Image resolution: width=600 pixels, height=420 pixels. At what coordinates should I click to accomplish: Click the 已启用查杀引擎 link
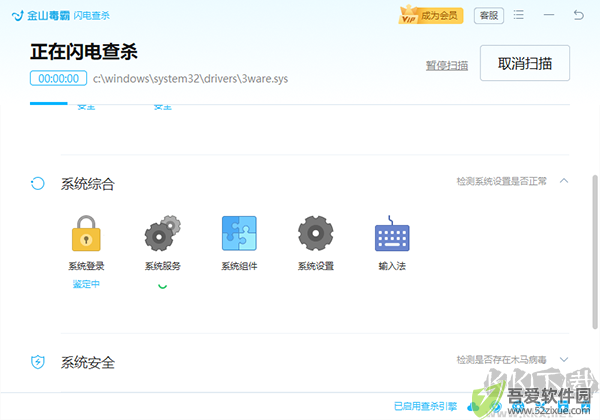coord(426,406)
